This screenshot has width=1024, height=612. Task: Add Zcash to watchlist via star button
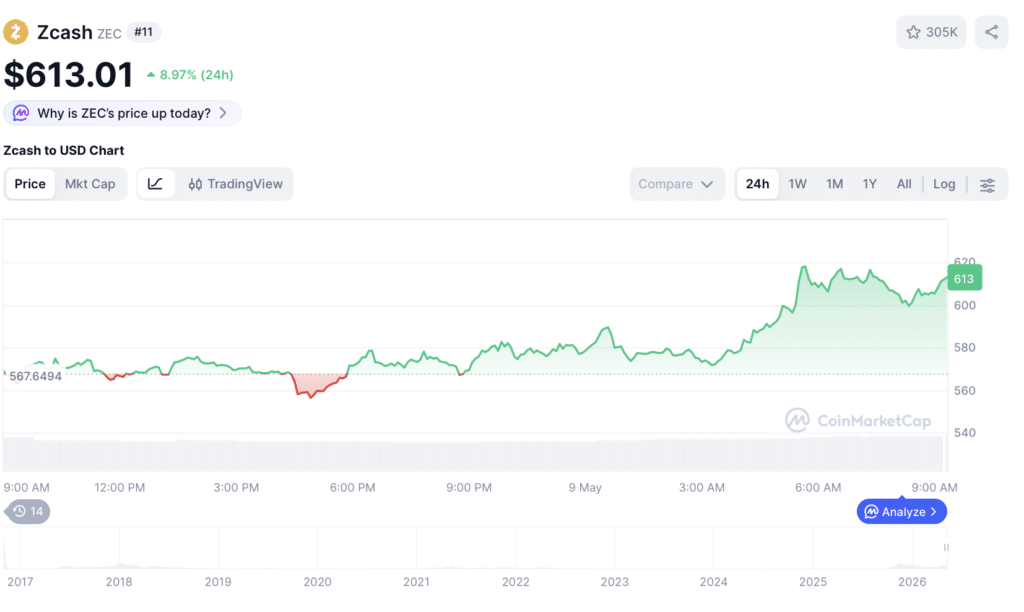931,32
